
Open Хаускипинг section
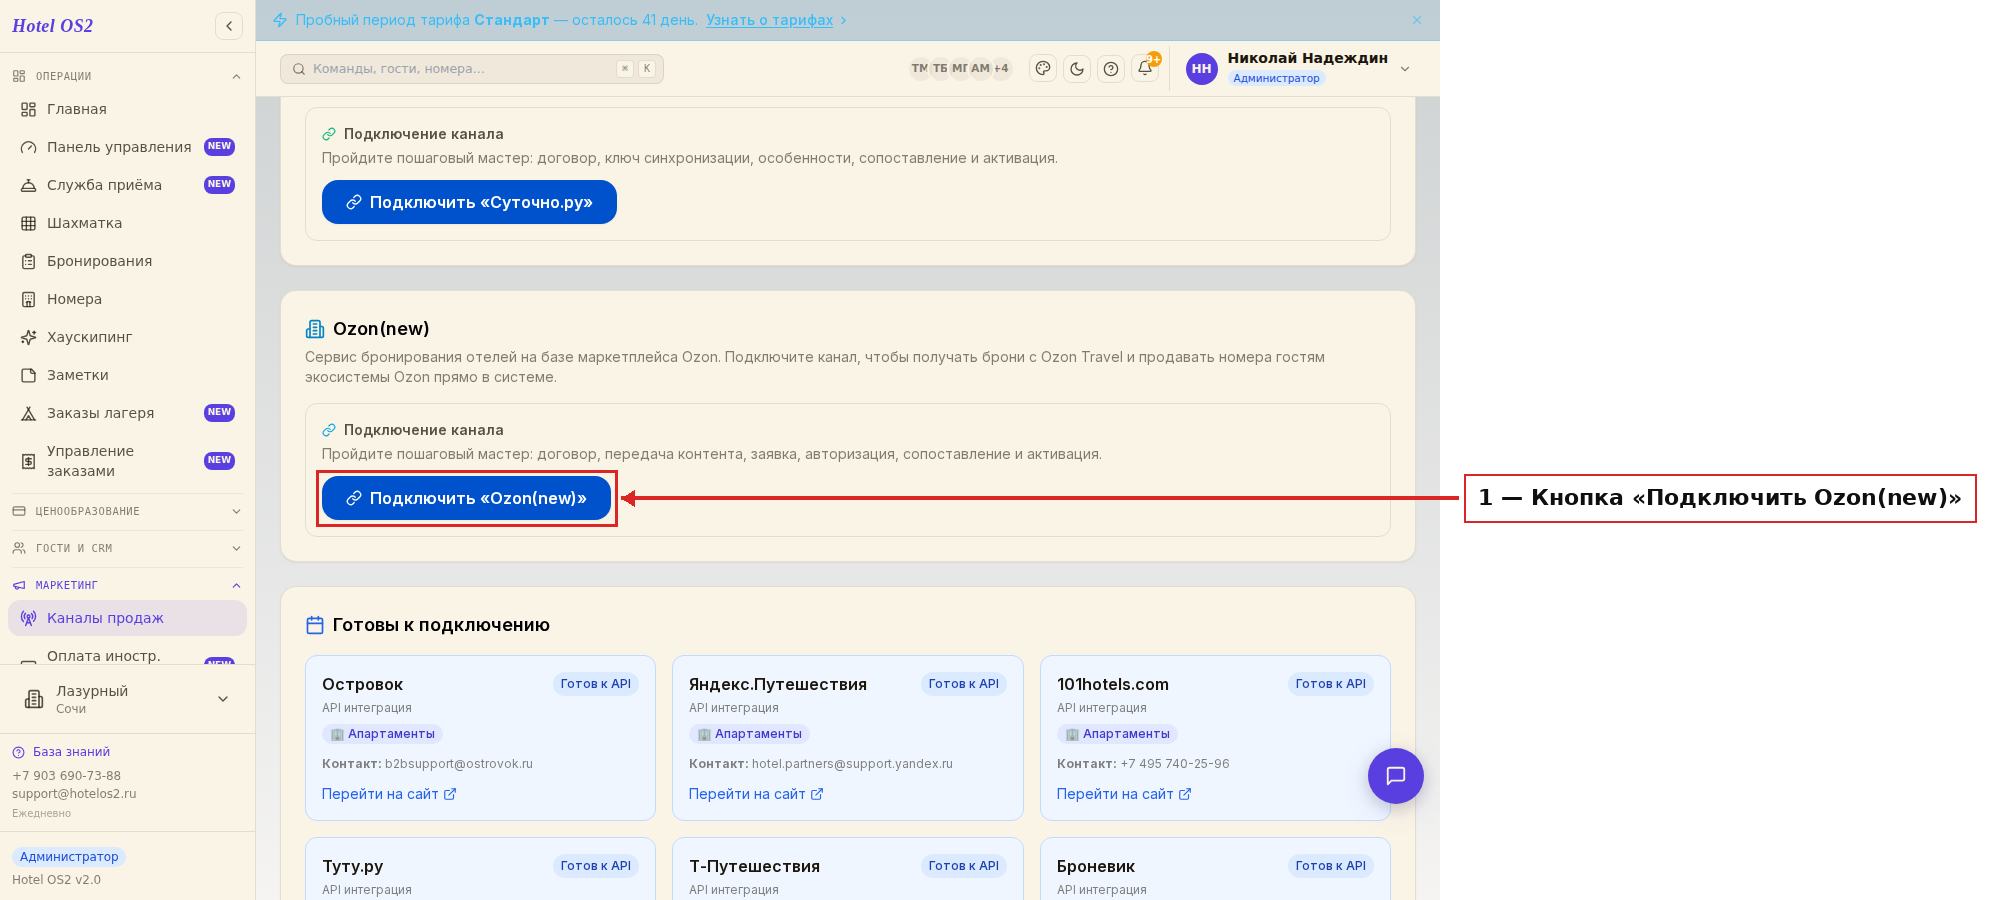coord(127,337)
